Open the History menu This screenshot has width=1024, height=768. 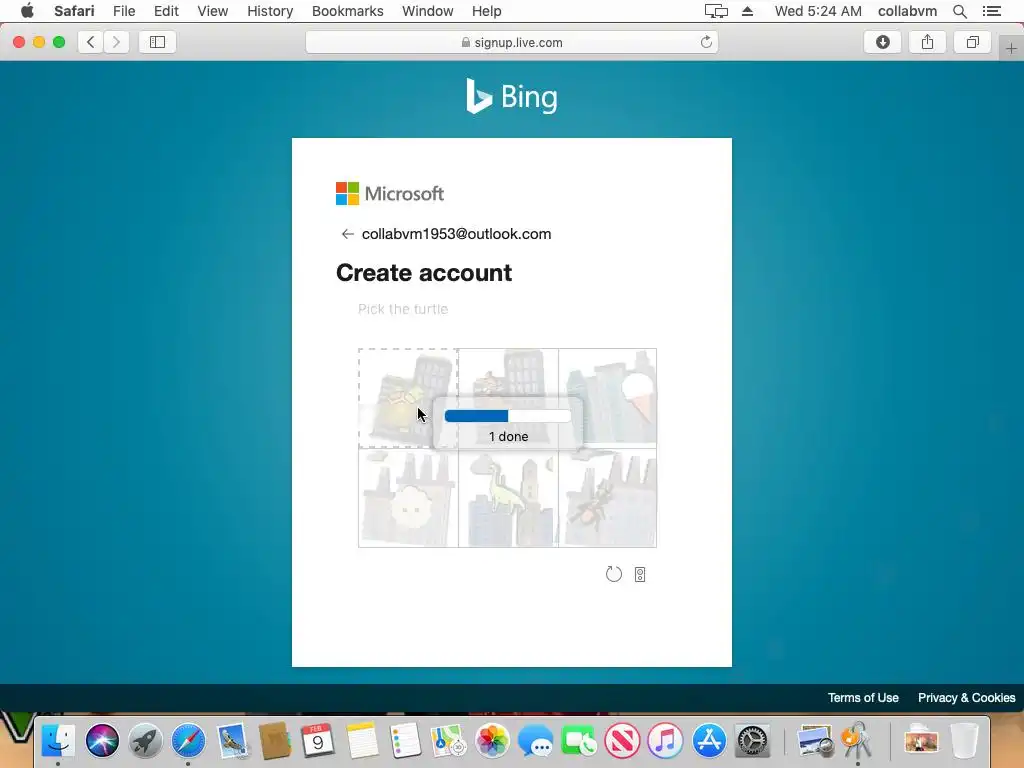[x=270, y=11]
